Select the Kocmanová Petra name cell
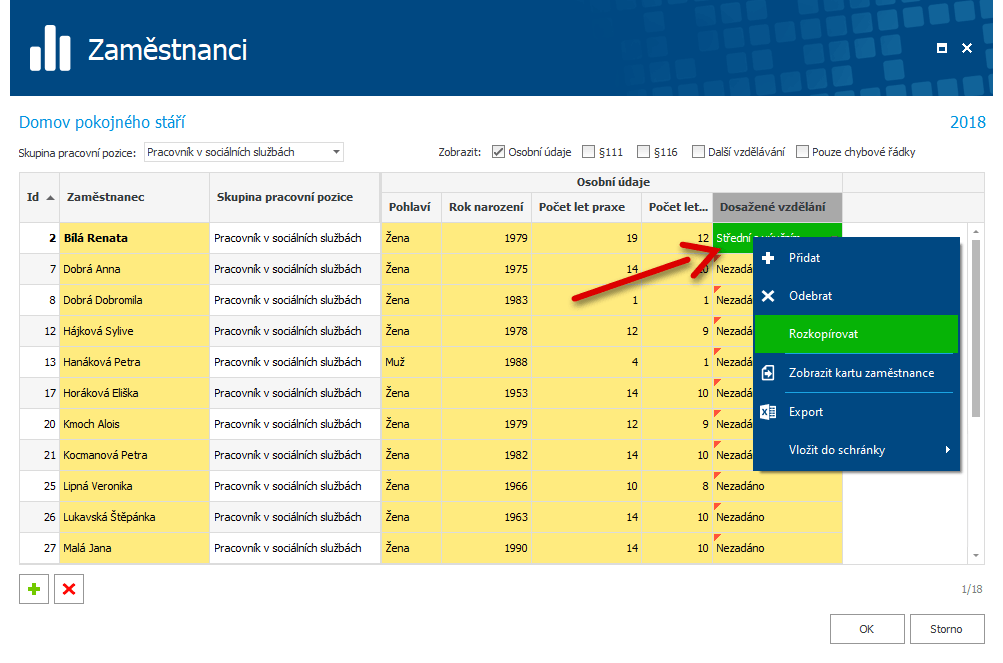The image size is (1003, 663). [x=134, y=455]
